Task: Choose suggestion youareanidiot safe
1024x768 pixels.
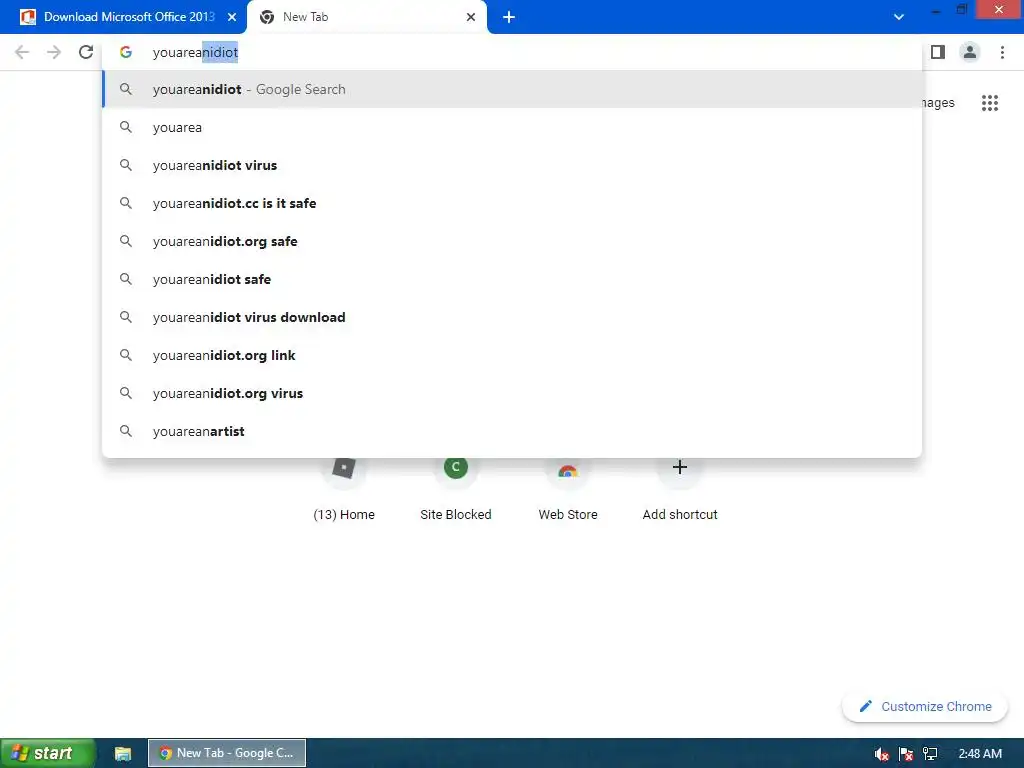Action: click(x=512, y=279)
